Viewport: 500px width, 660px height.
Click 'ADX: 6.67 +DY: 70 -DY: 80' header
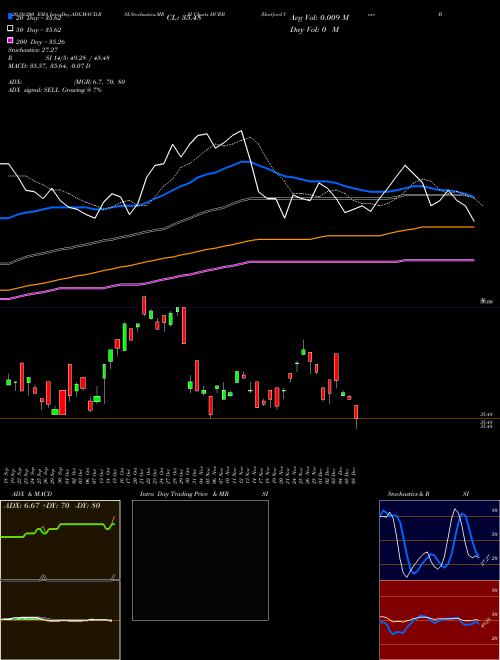point(52,505)
